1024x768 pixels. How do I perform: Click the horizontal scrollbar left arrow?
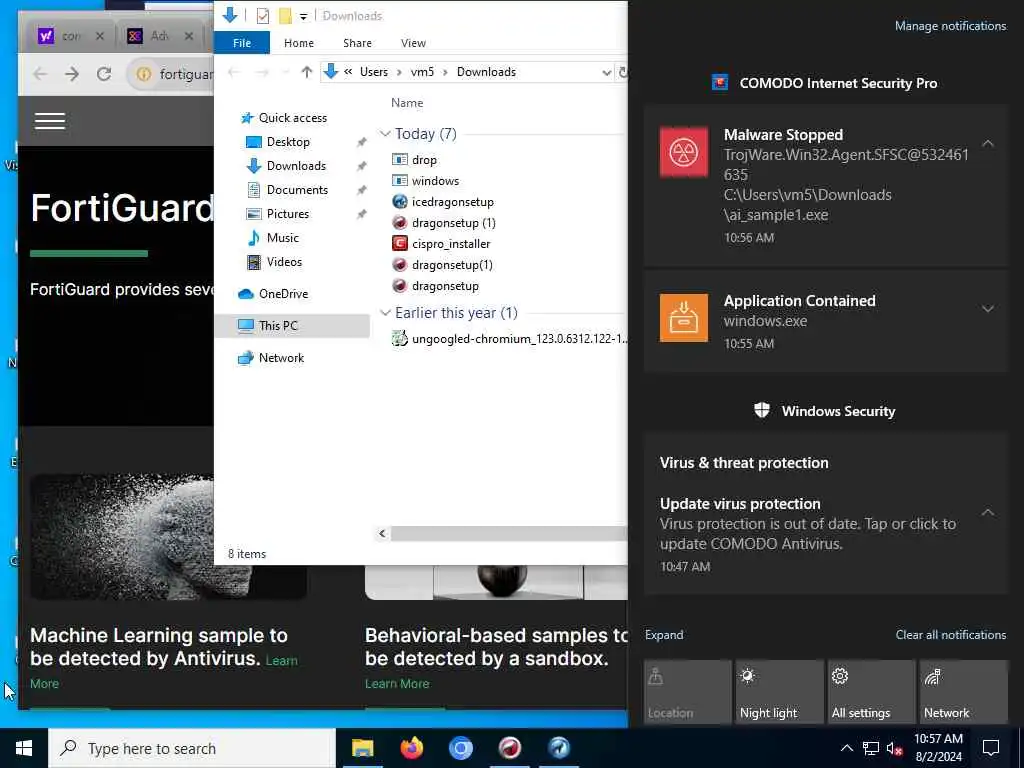point(383,534)
